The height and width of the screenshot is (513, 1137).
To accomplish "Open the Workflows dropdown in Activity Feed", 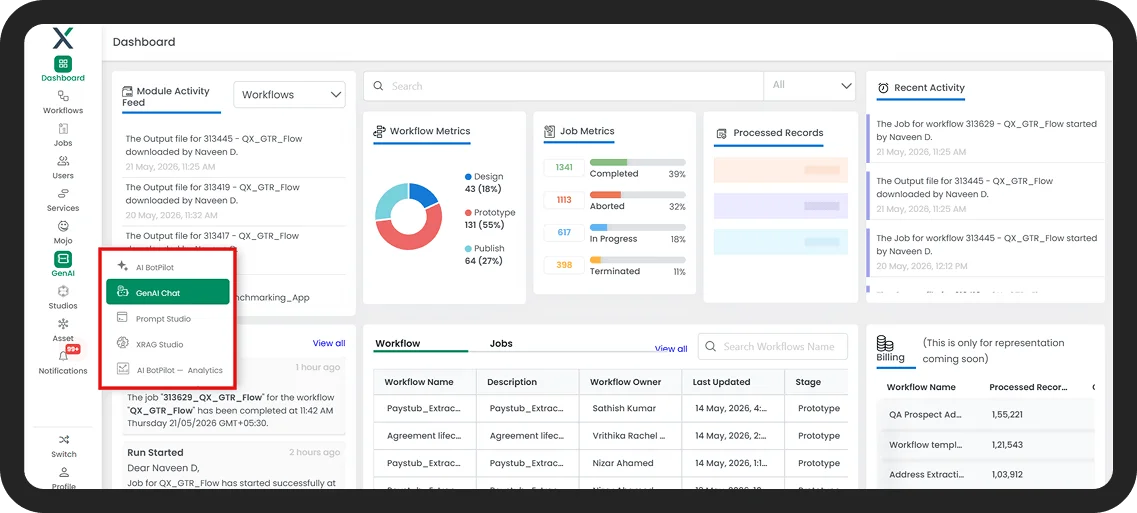I will (289, 94).
